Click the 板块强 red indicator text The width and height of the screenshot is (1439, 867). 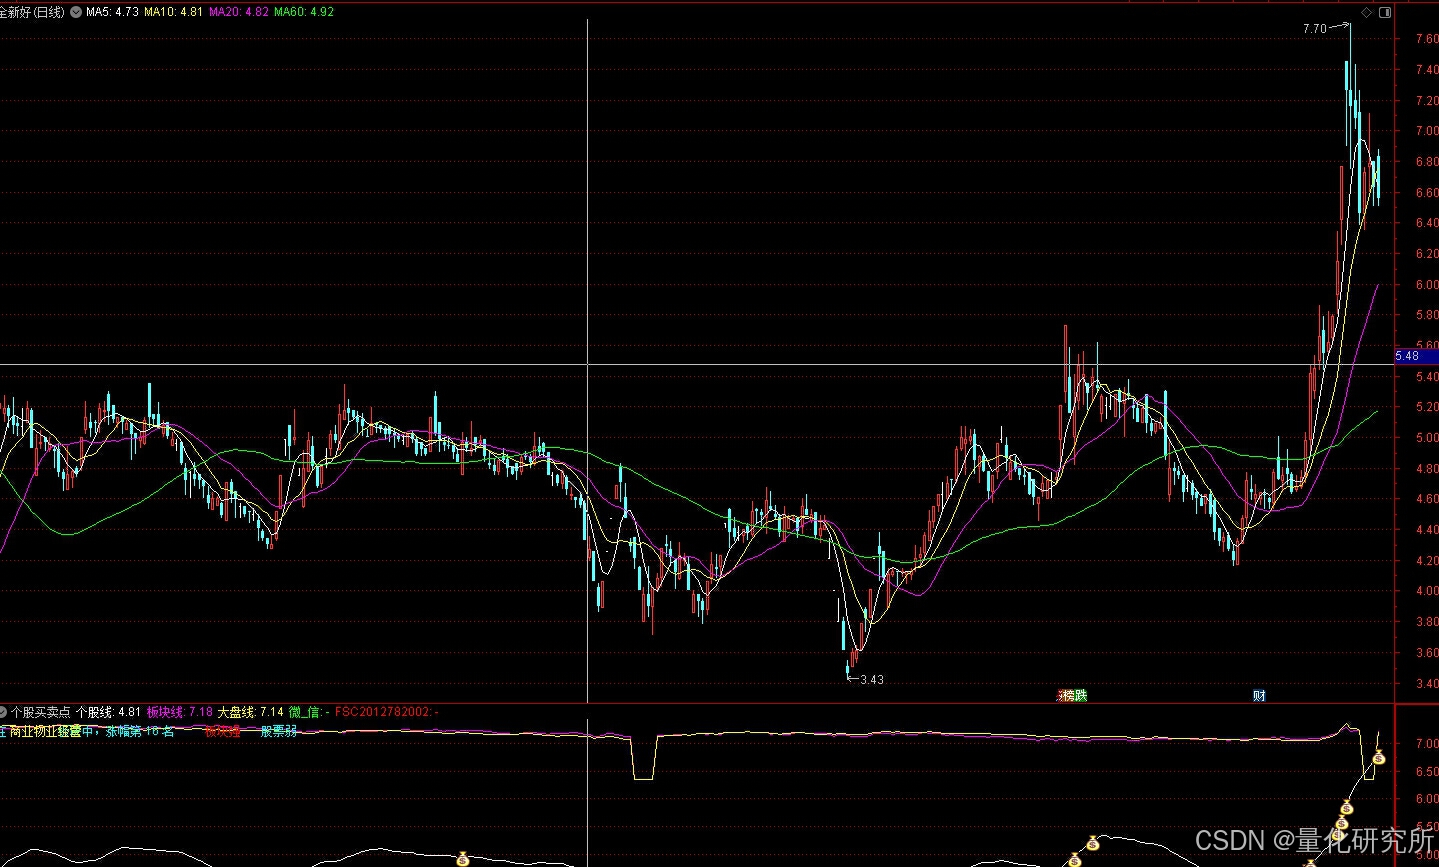[223, 731]
